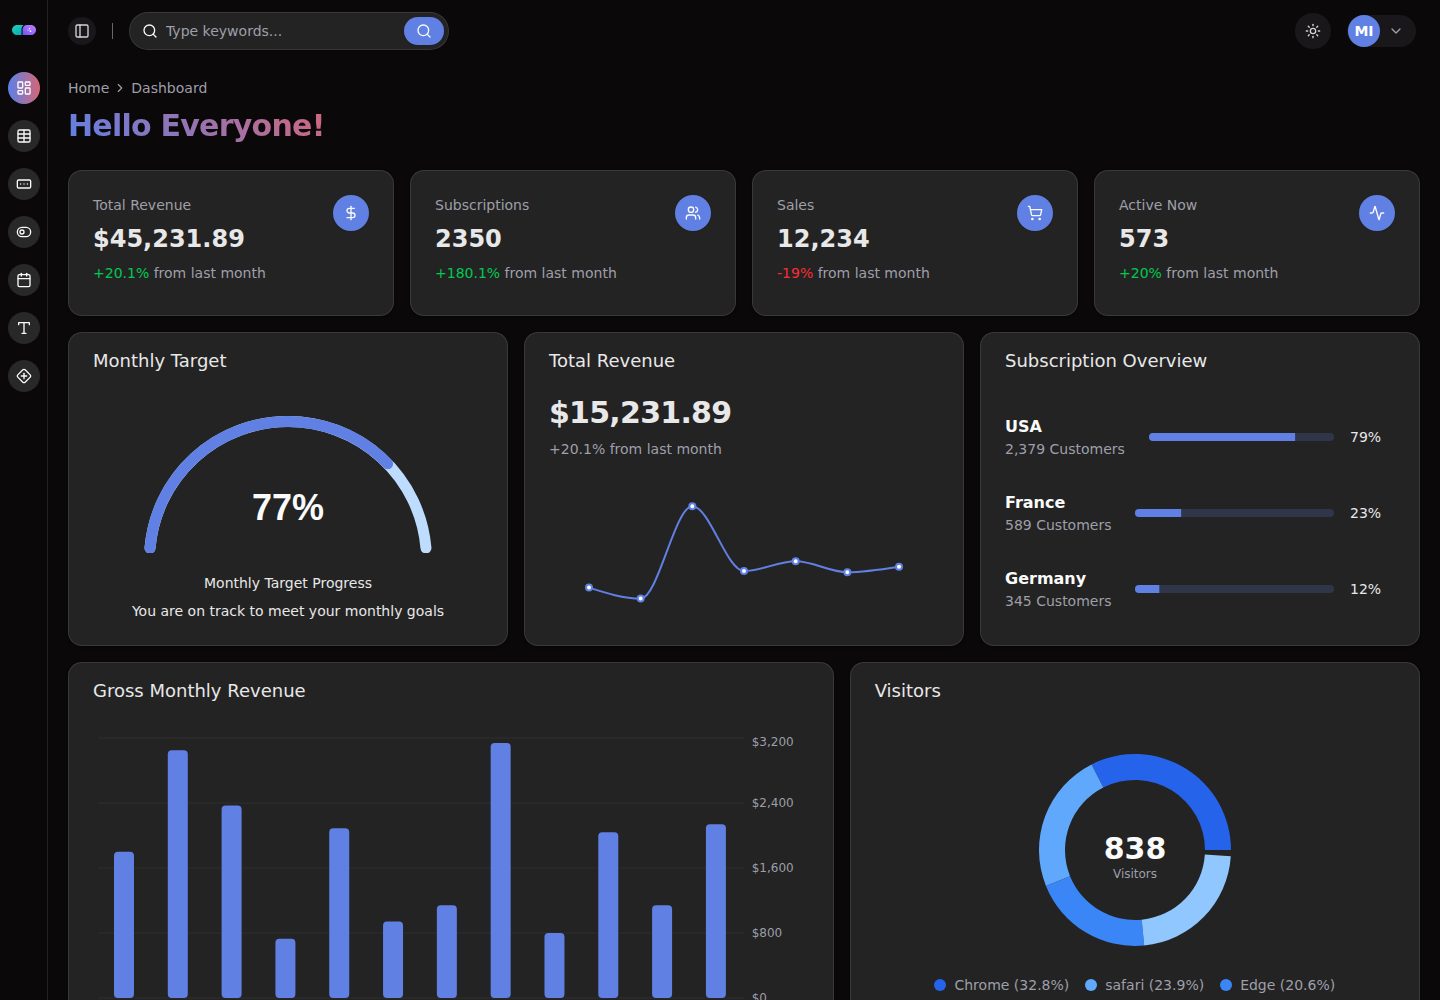The height and width of the screenshot is (1000, 1440).
Task: Toggle safari series in Visitors legend
Action: pos(1144,985)
